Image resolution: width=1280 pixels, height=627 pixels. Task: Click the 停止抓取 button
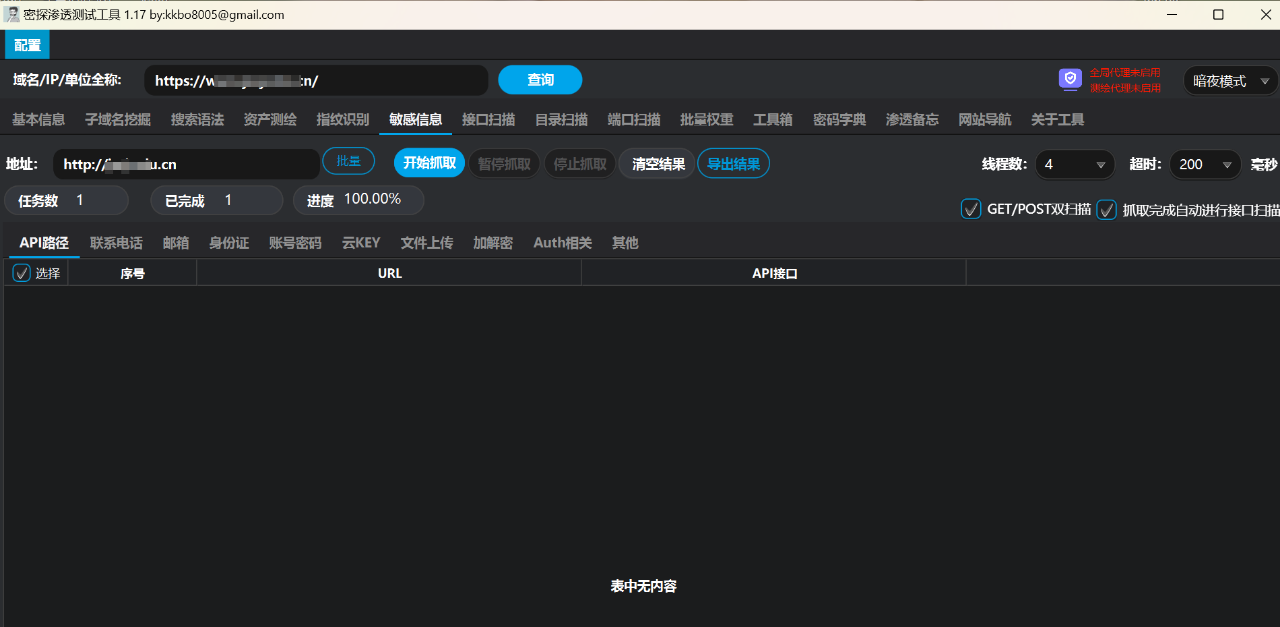point(580,163)
